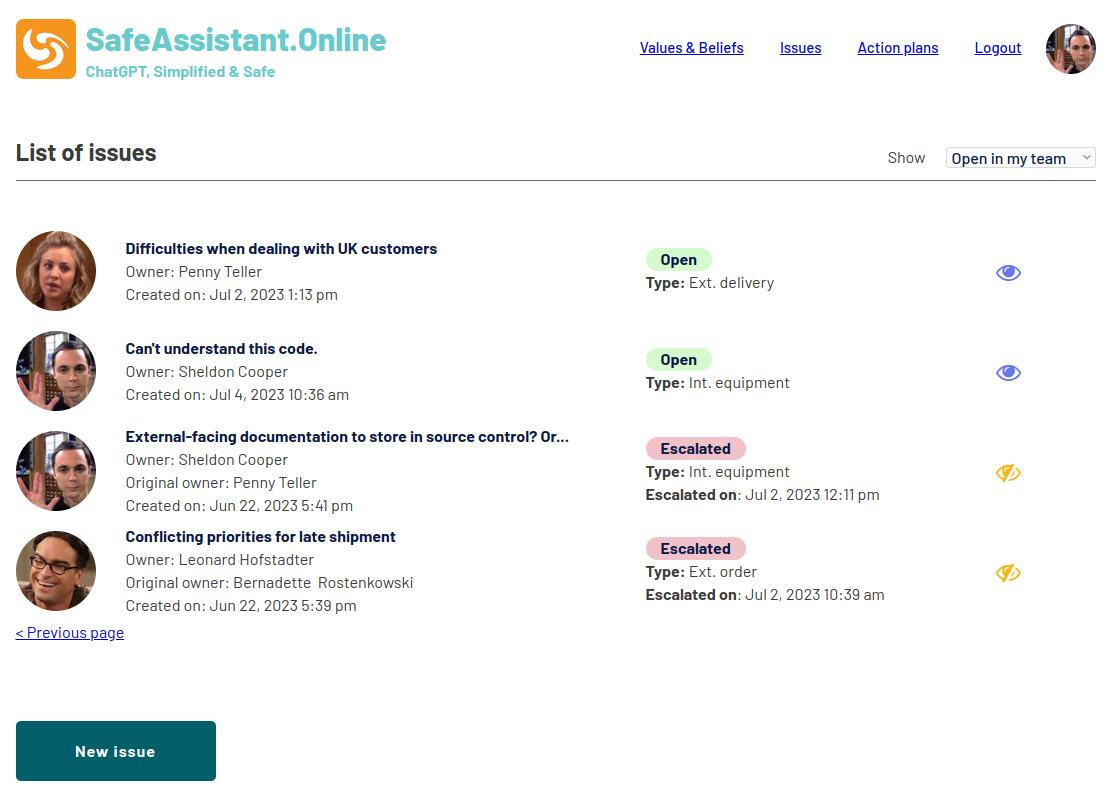
Task: Click the SafeAssistant.Online site title
Action: click(235, 40)
